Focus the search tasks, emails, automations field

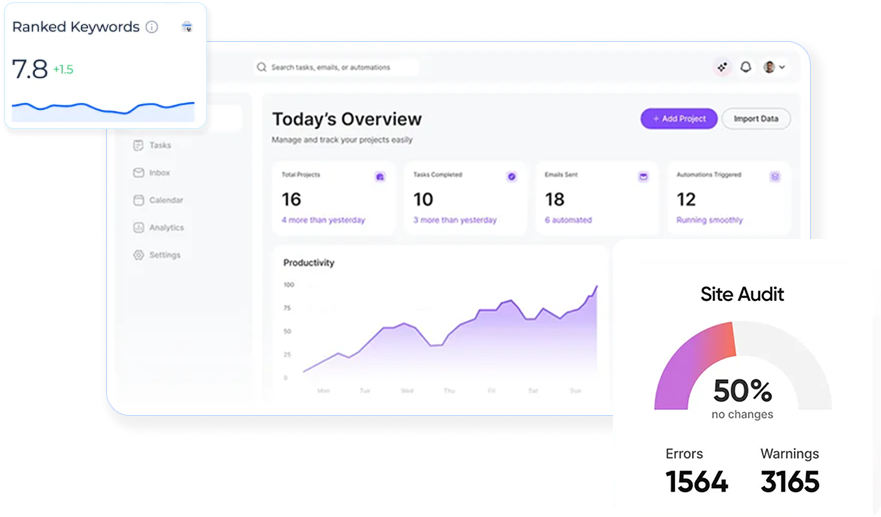pyautogui.click(x=340, y=68)
